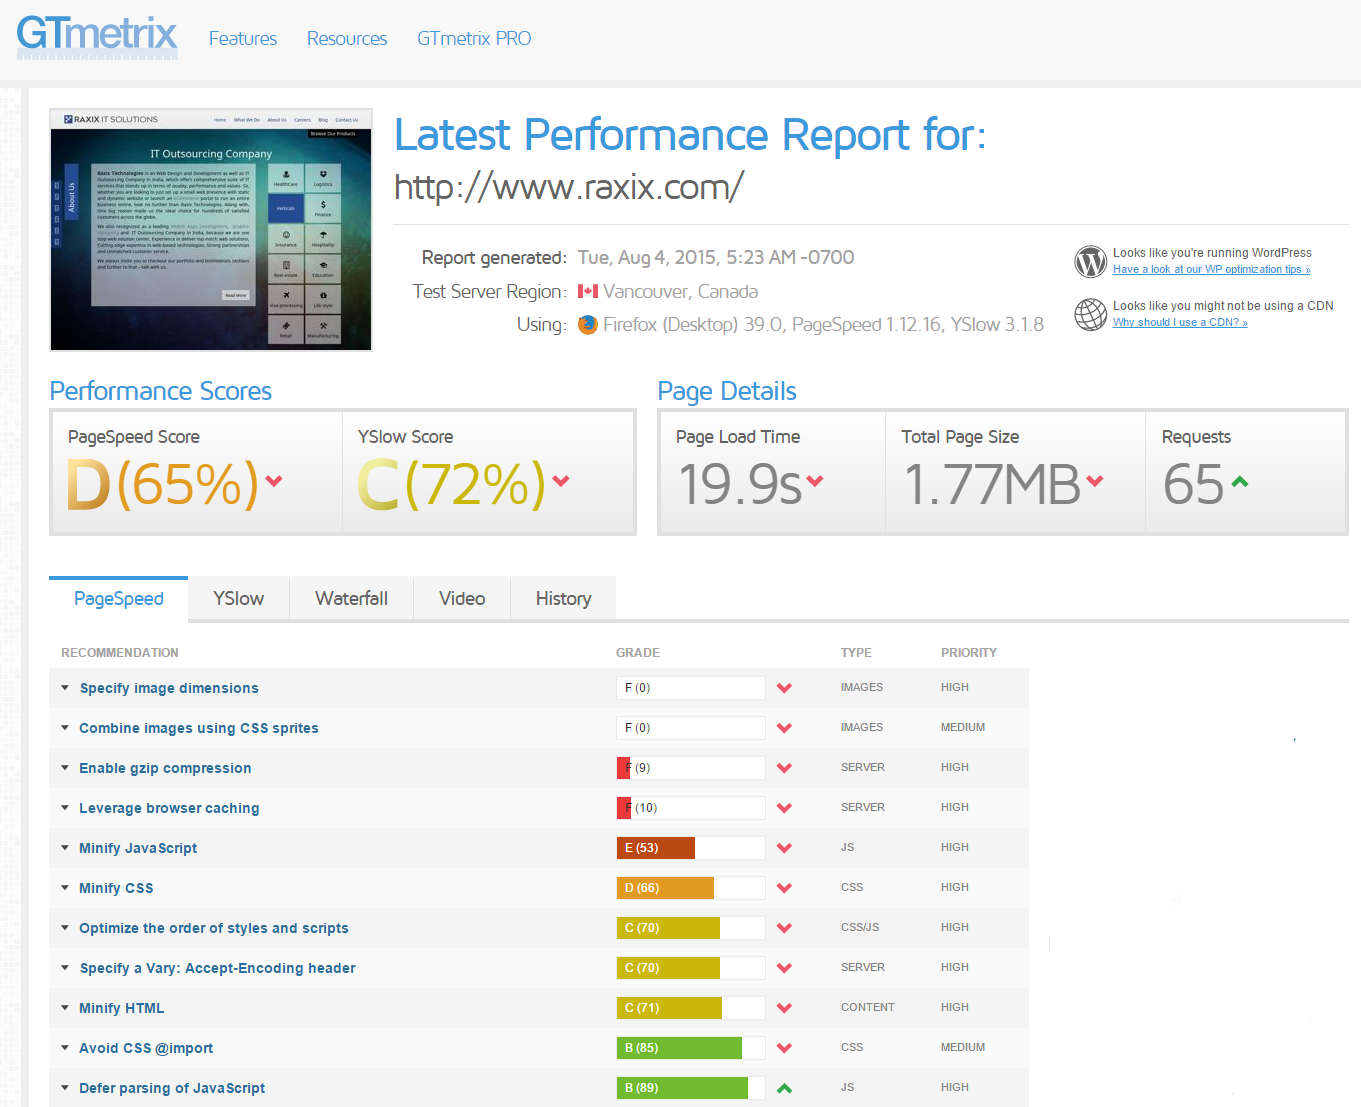
Task: Open the History tab
Action: (563, 598)
